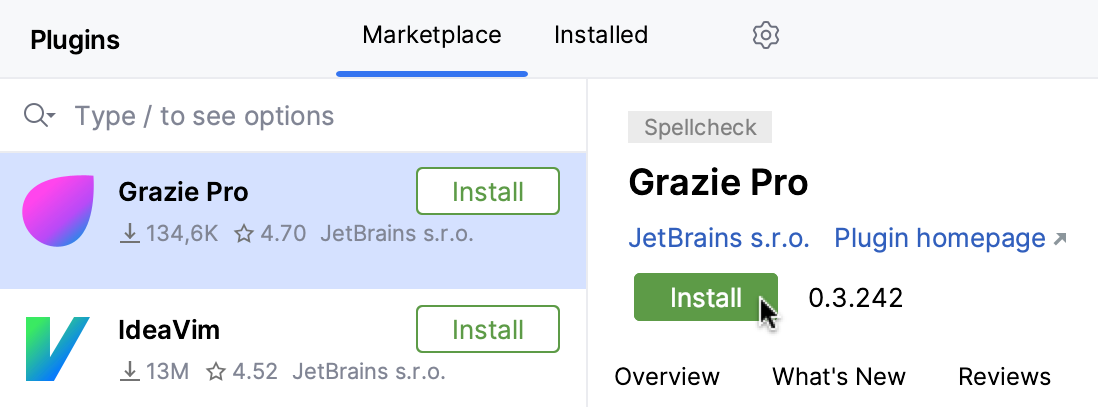1098x407 pixels.
Task: Open the JetBrains s.r.o. vendor link
Action: [719, 240]
